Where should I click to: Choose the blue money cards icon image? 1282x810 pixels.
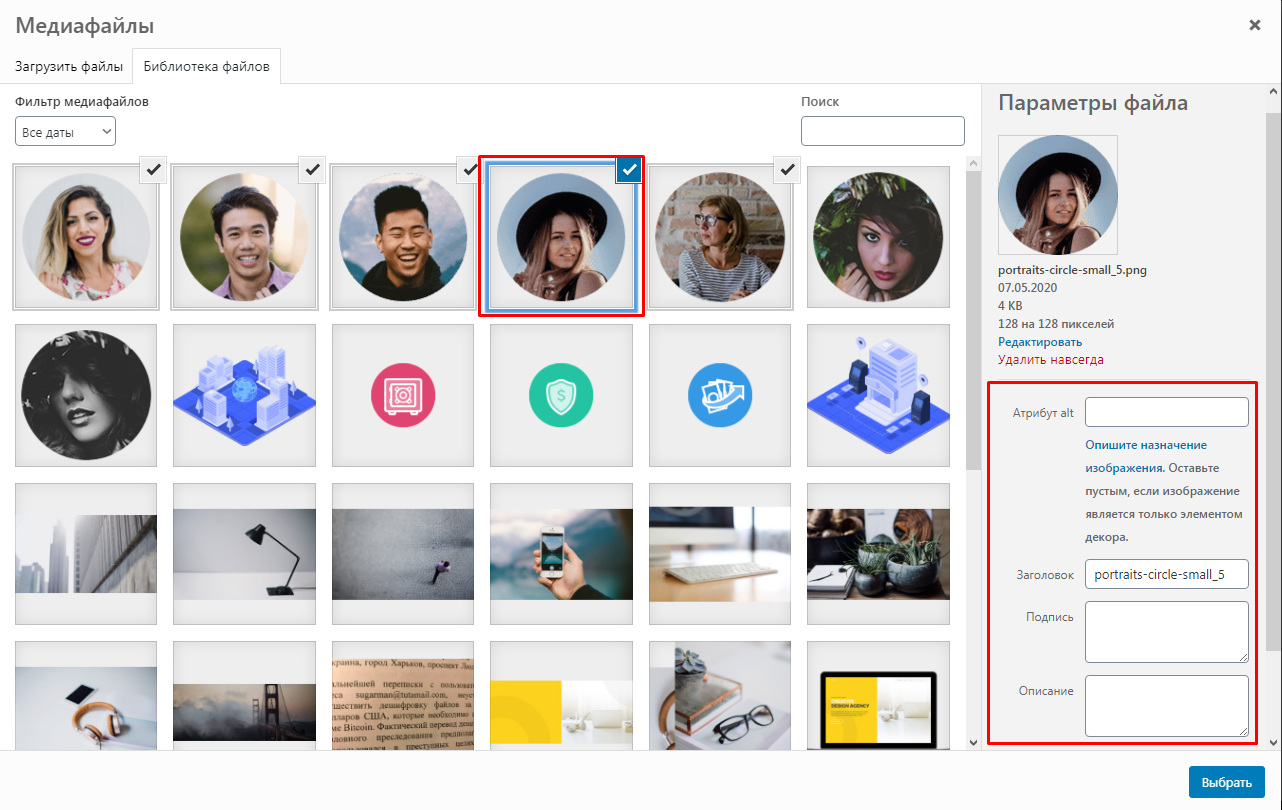coord(720,395)
